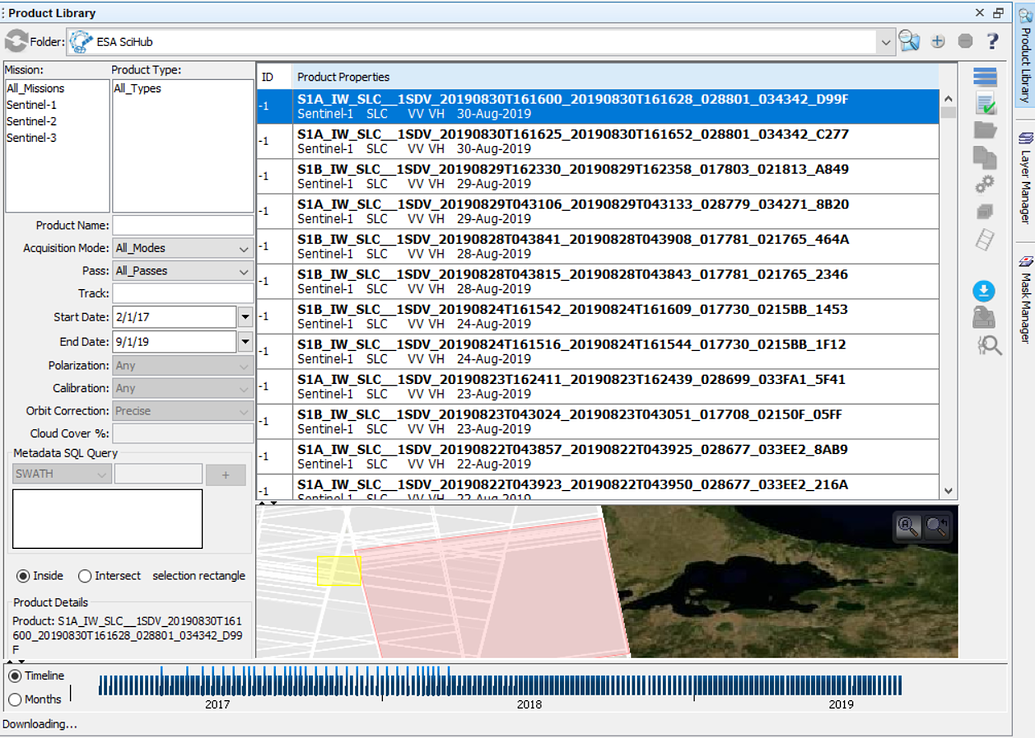
Task: Select the open folder icon in side toolbar
Action: [984, 131]
